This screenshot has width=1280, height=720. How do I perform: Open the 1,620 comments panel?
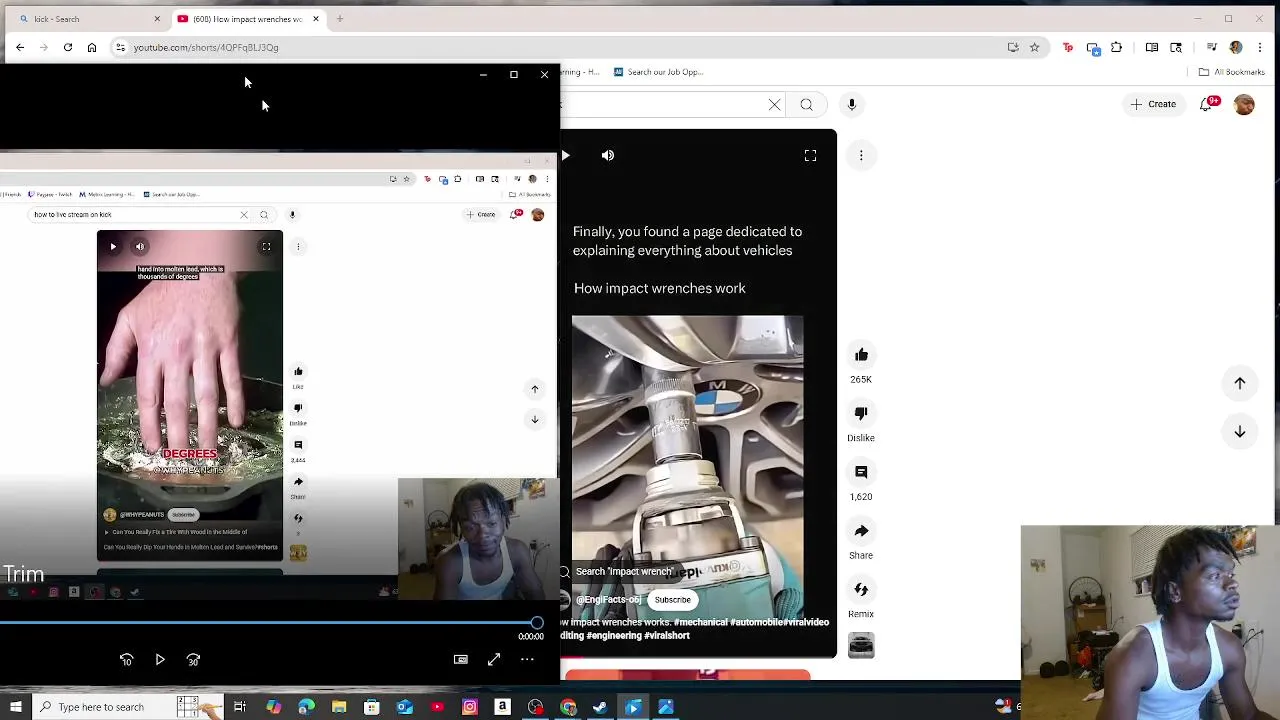(861, 472)
